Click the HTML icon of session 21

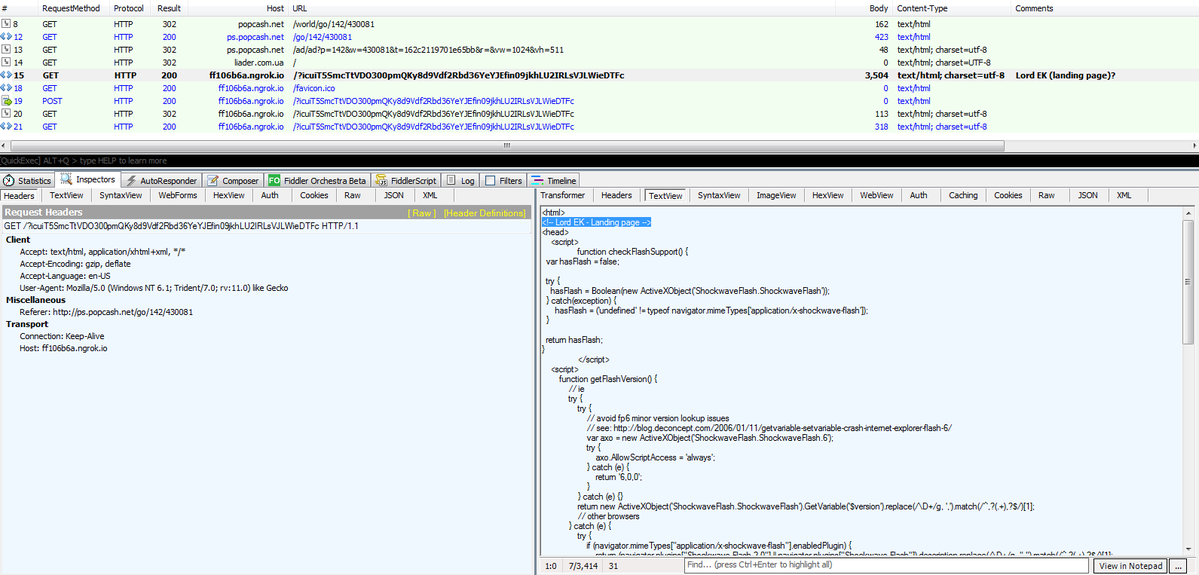tap(7, 126)
